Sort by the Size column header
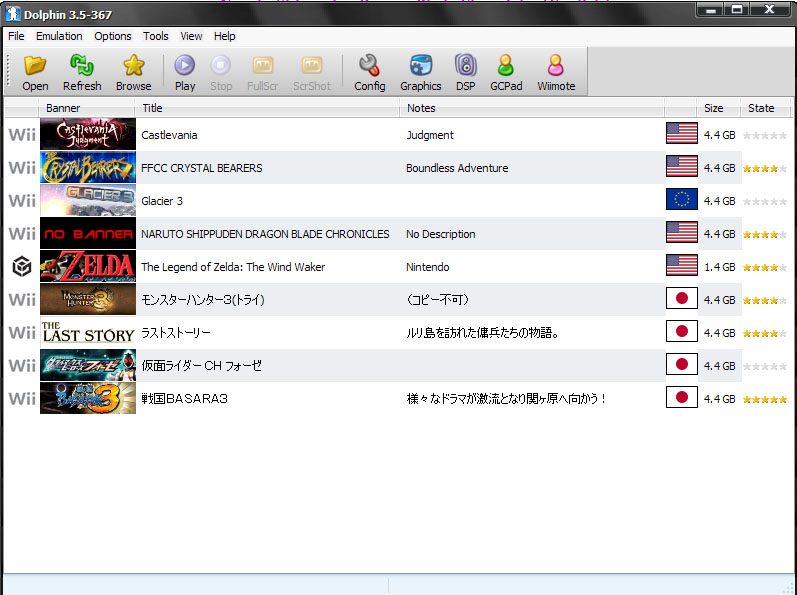 point(718,108)
